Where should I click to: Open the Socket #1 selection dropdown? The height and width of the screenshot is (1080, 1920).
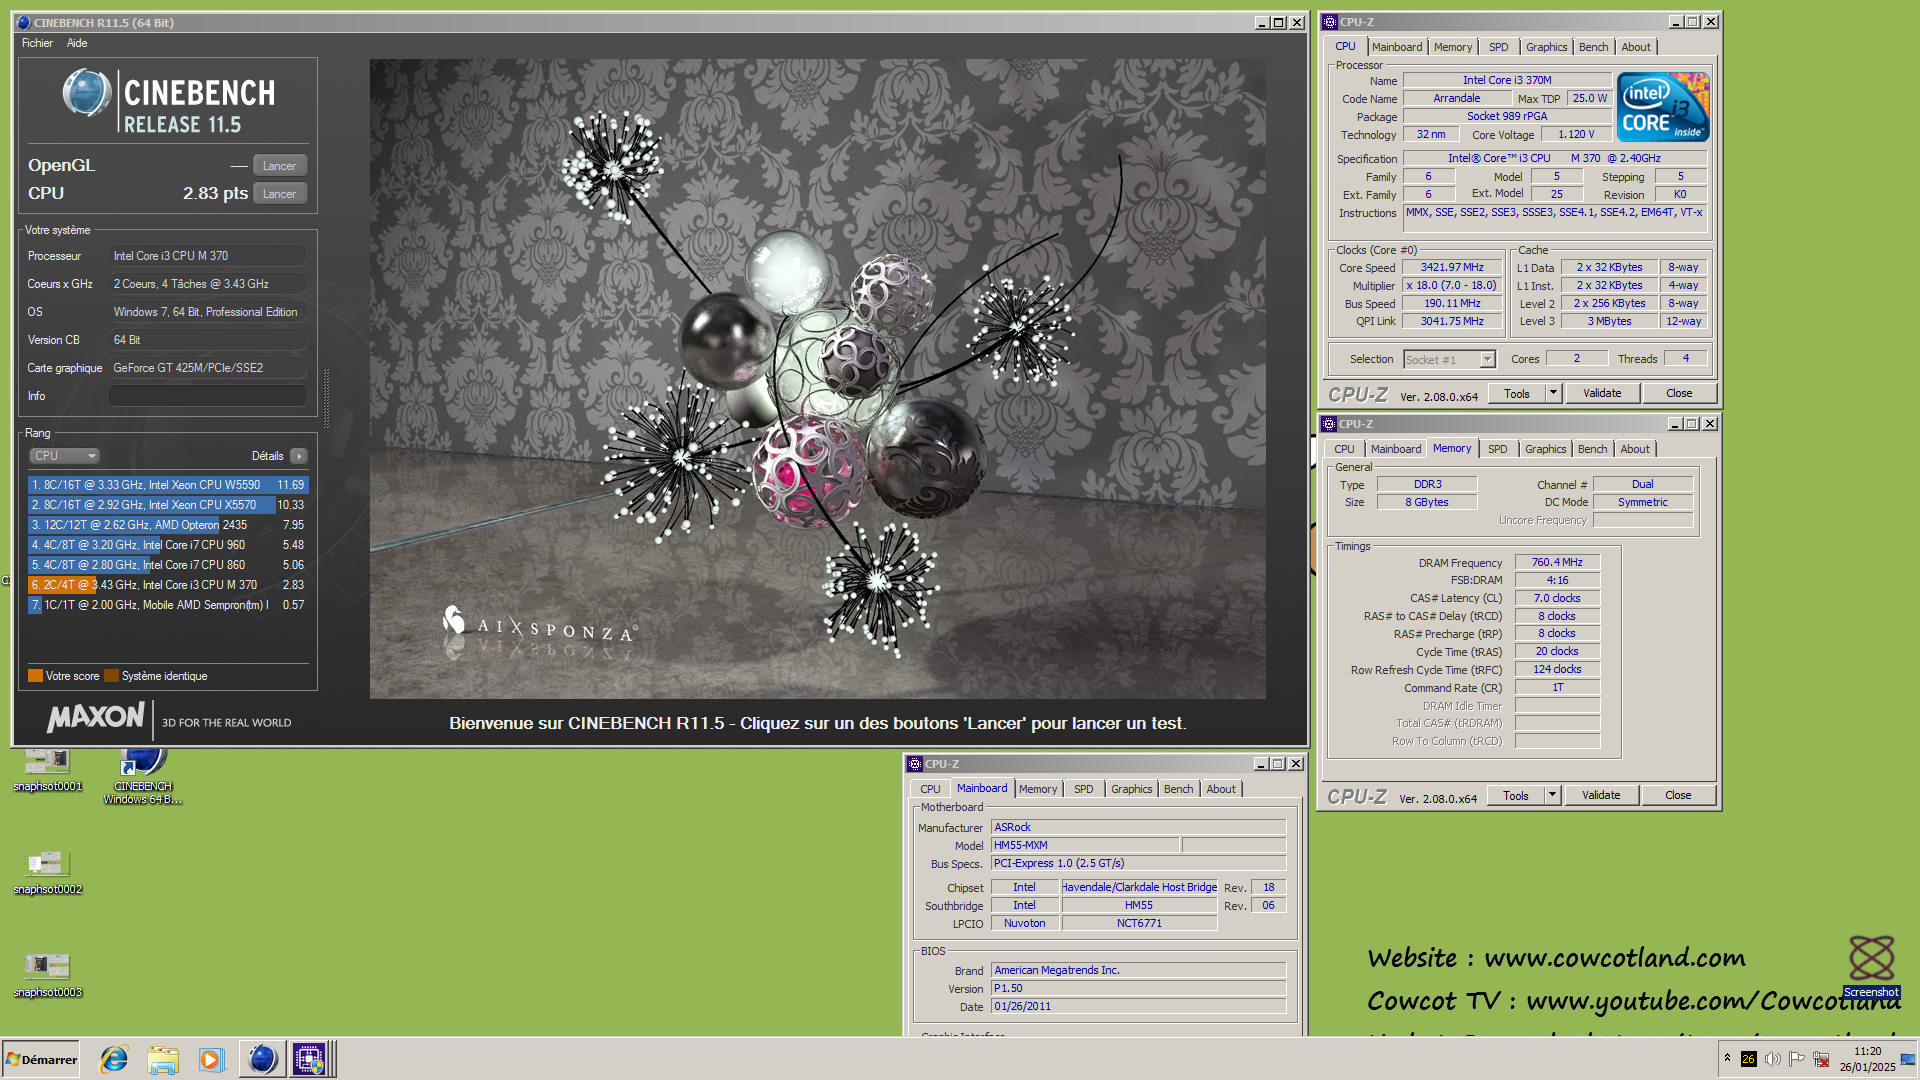click(x=1449, y=360)
